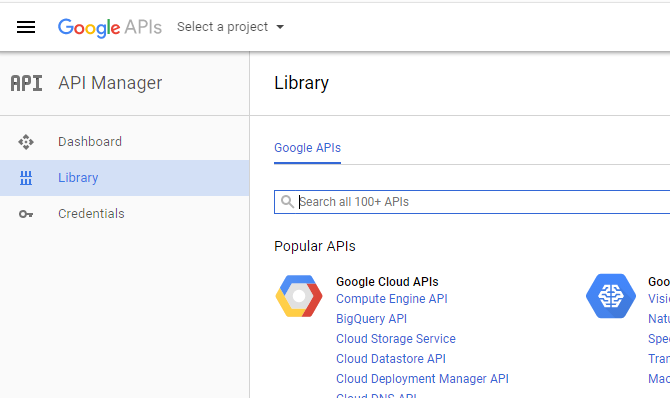Click the API Manager heading
The image size is (670, 398).
pos(110,83)
